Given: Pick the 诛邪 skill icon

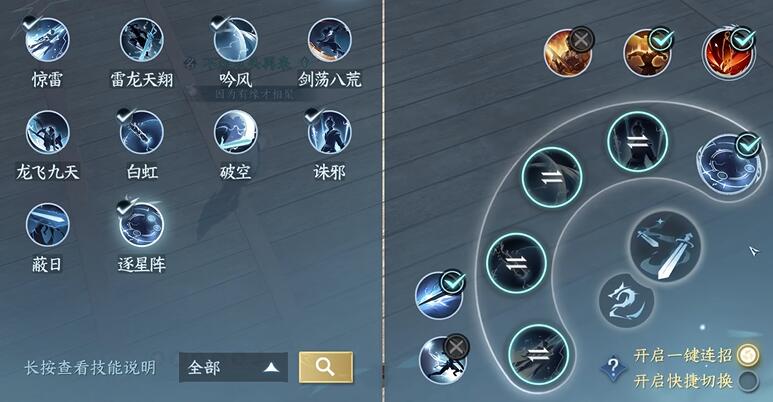Looking at the screenshot, I should (x=329, y=132).
